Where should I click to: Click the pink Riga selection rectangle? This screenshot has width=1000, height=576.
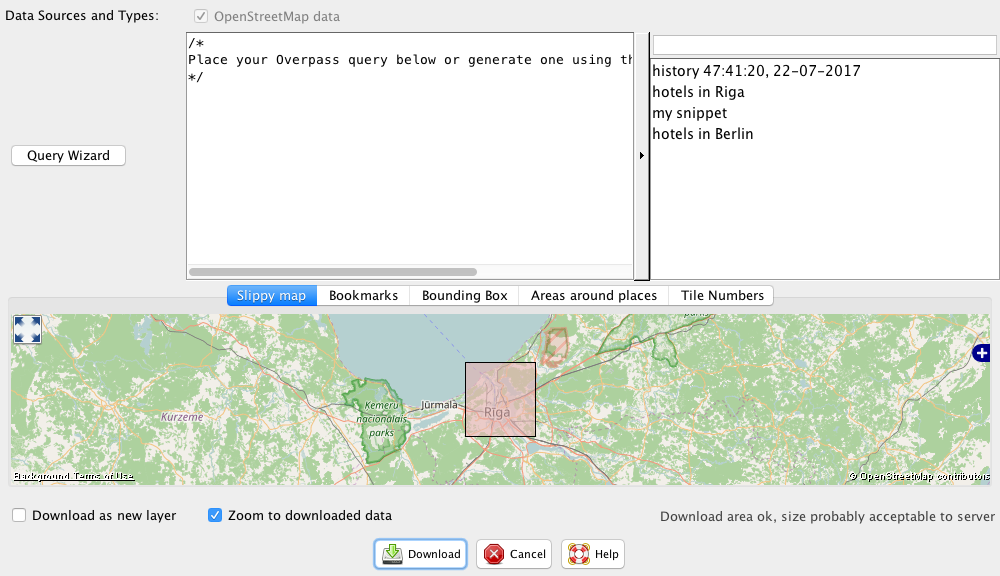(501, 399)
